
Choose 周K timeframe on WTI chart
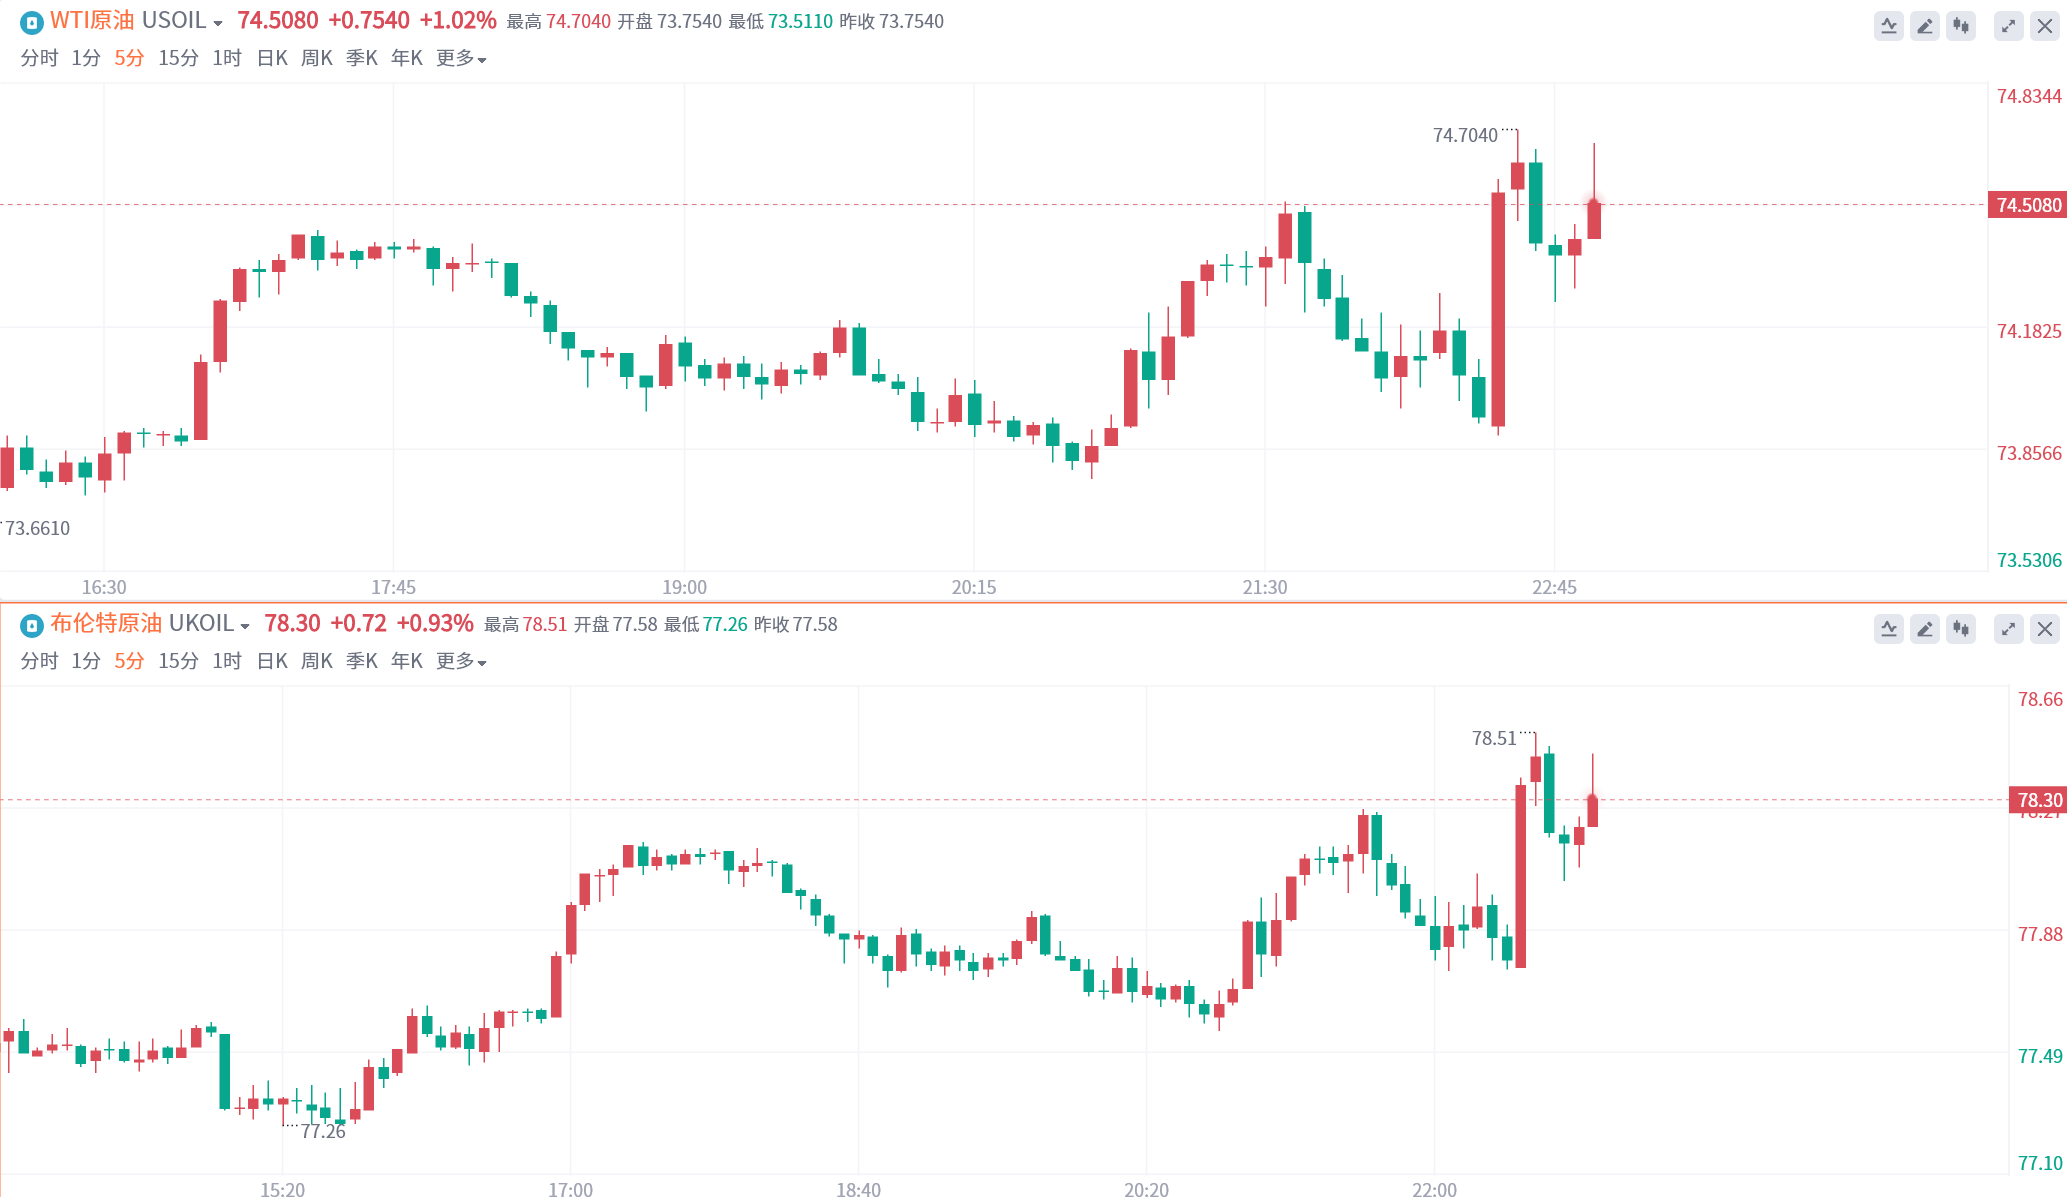[x=317, y=59]
